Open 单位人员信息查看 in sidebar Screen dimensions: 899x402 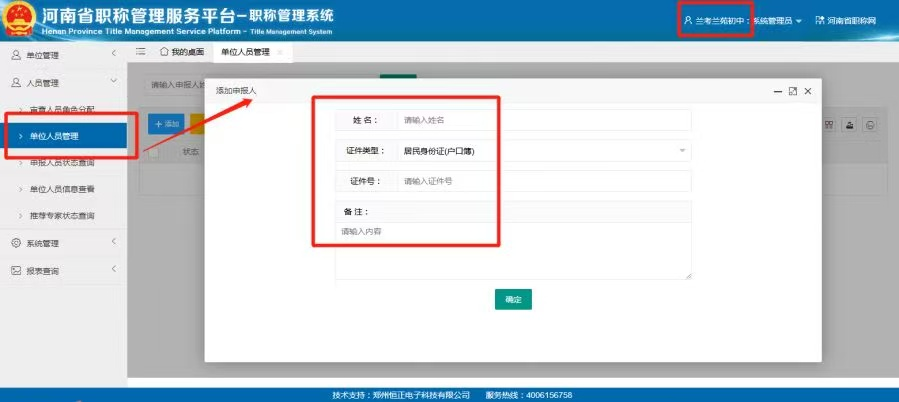tap(62, 189)
